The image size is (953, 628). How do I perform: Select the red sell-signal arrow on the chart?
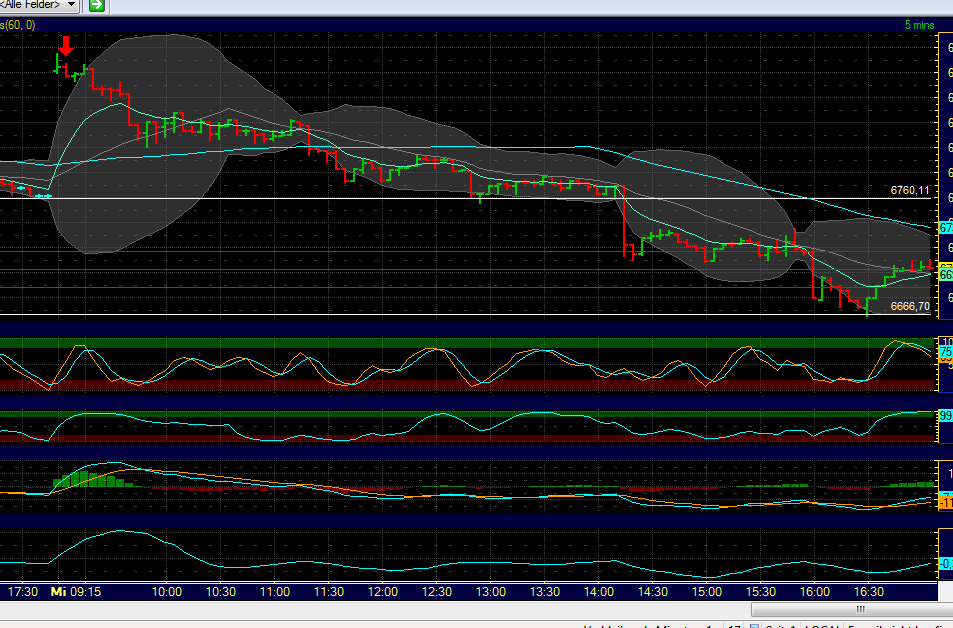pyautogui.click(x=64, y=46)
